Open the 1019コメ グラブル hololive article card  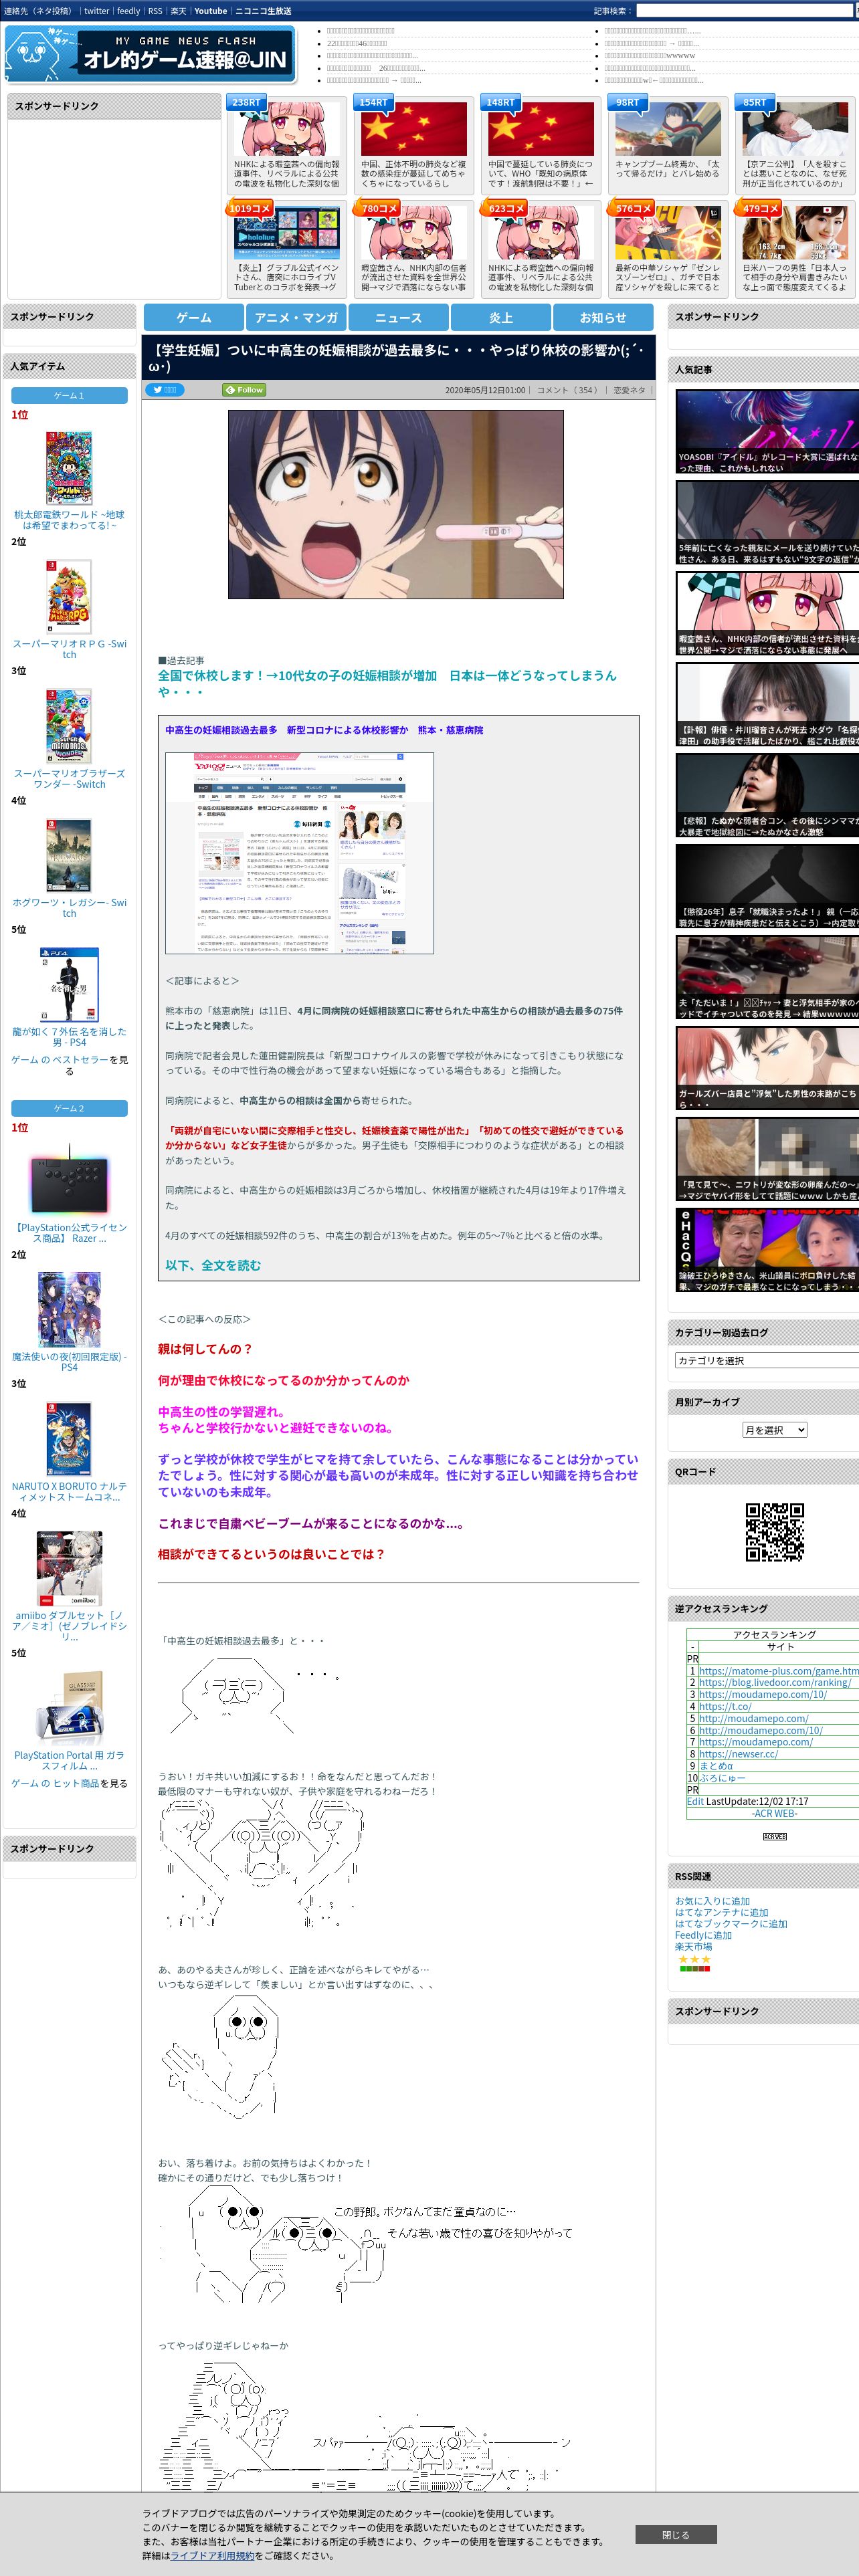click(286, 248)
